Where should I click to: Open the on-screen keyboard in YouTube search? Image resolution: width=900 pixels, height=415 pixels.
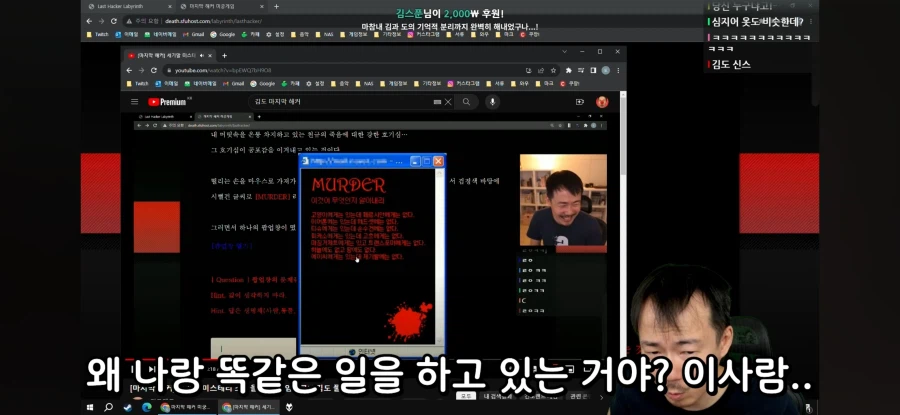click(x=437, y=102)
